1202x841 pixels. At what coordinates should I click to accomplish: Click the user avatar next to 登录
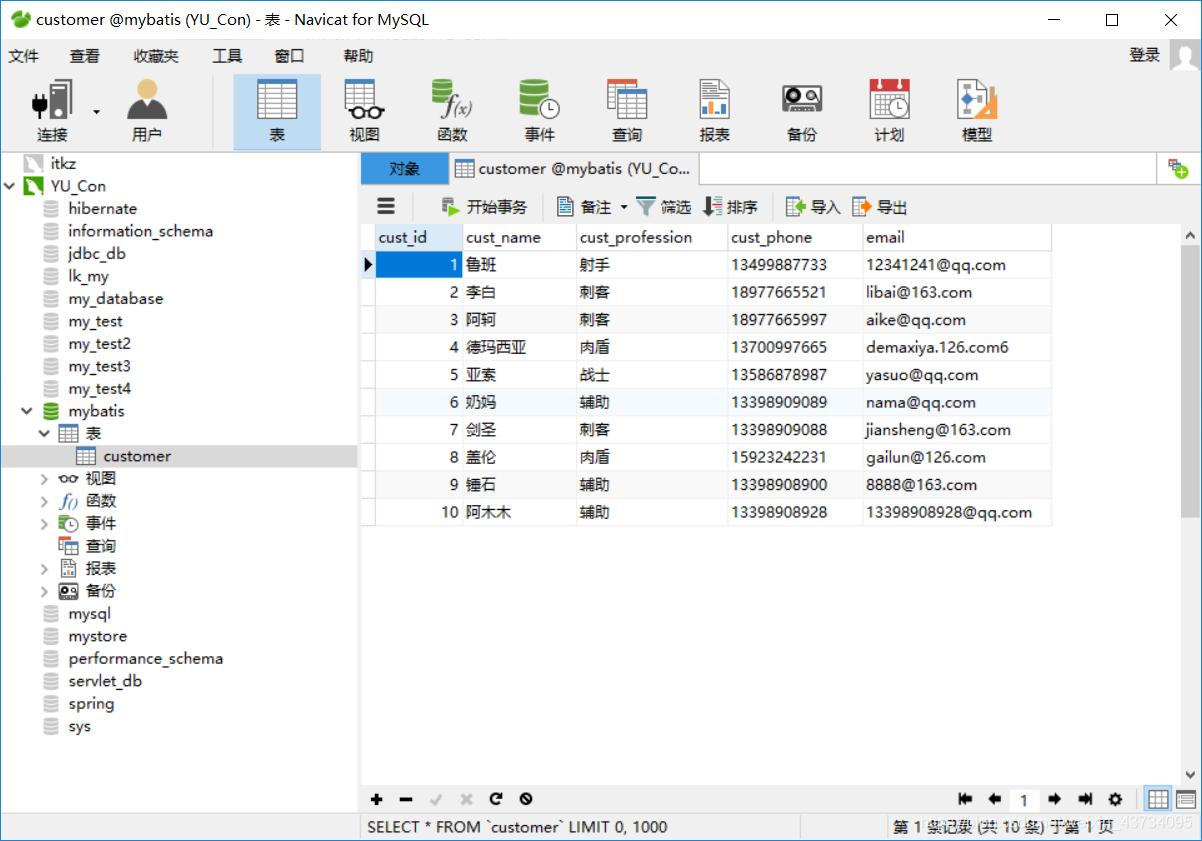pos(1185,56)
